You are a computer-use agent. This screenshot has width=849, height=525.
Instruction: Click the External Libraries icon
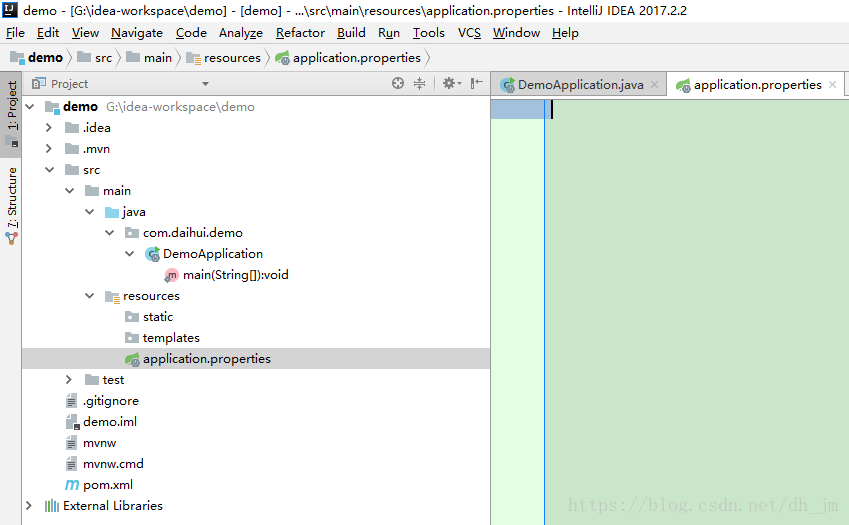click(51, 506)
